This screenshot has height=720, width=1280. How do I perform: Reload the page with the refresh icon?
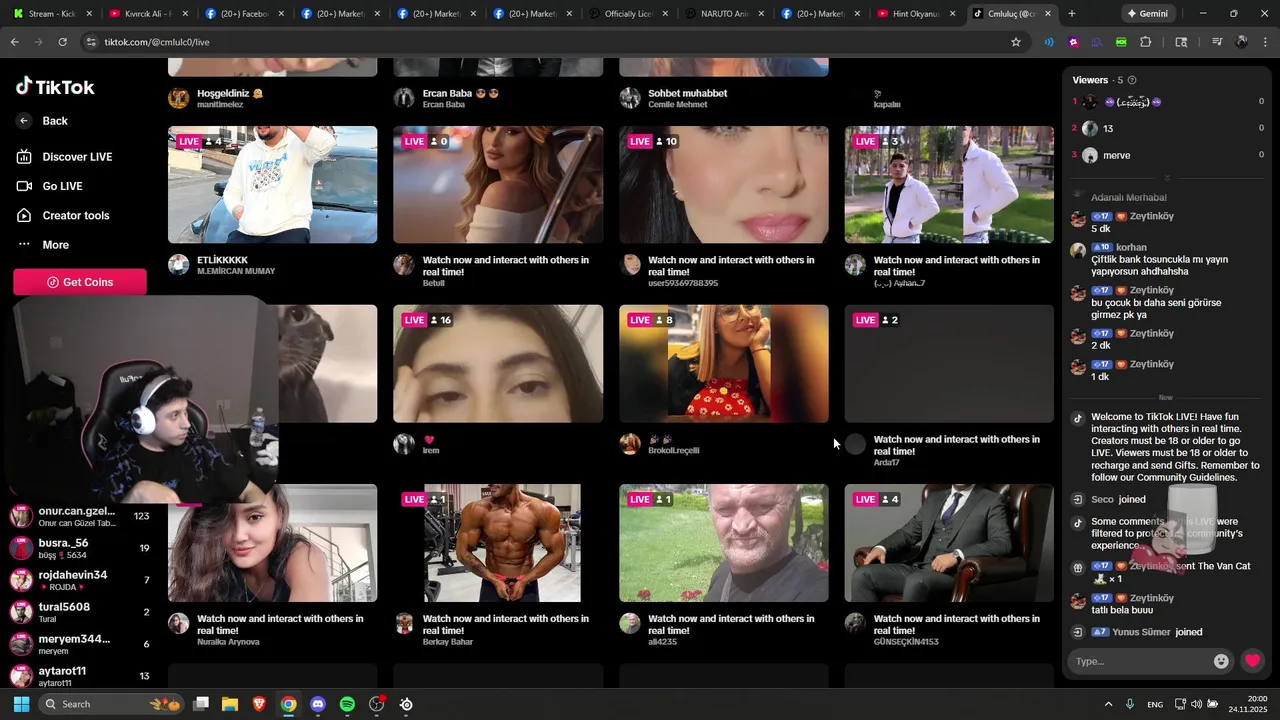tap(62, 42)
